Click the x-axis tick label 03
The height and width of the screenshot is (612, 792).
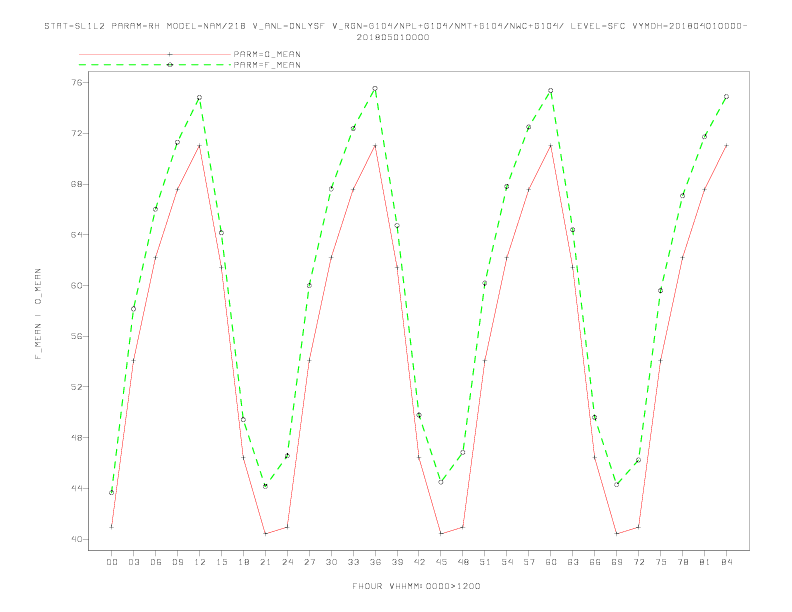[x=133, y=562]
